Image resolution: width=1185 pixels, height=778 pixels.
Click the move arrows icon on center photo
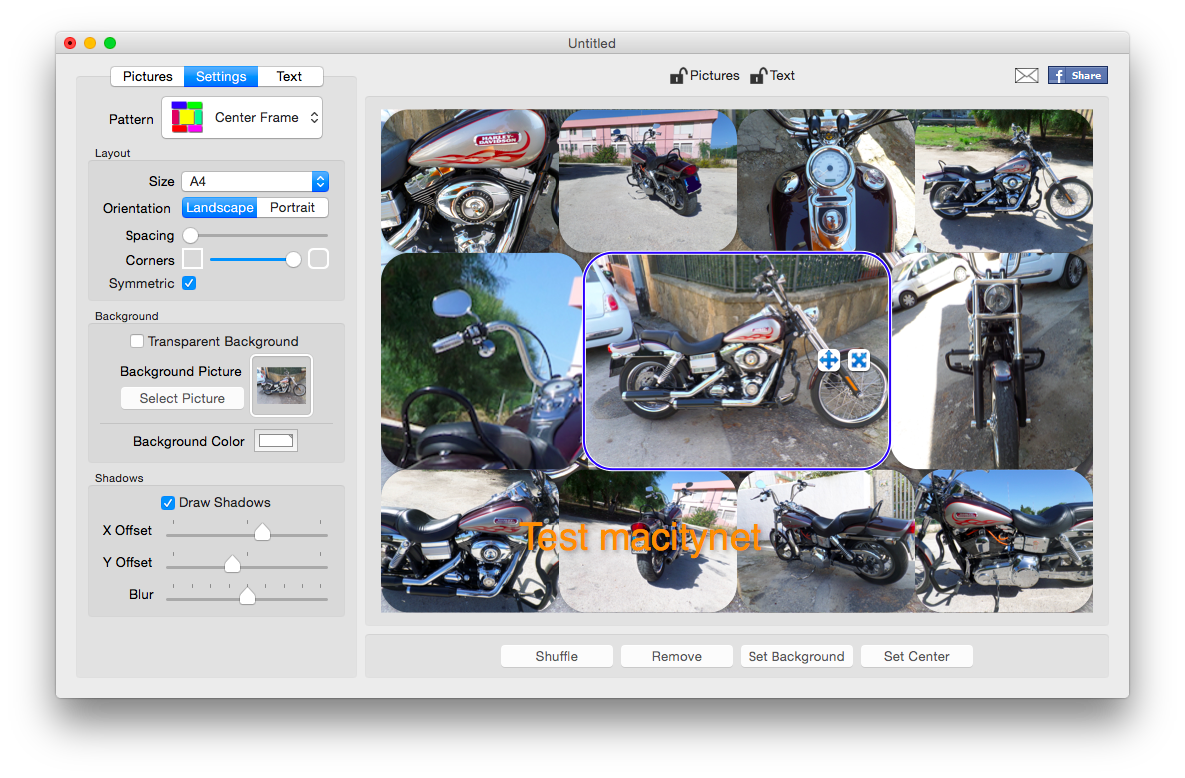click(828, 360)
